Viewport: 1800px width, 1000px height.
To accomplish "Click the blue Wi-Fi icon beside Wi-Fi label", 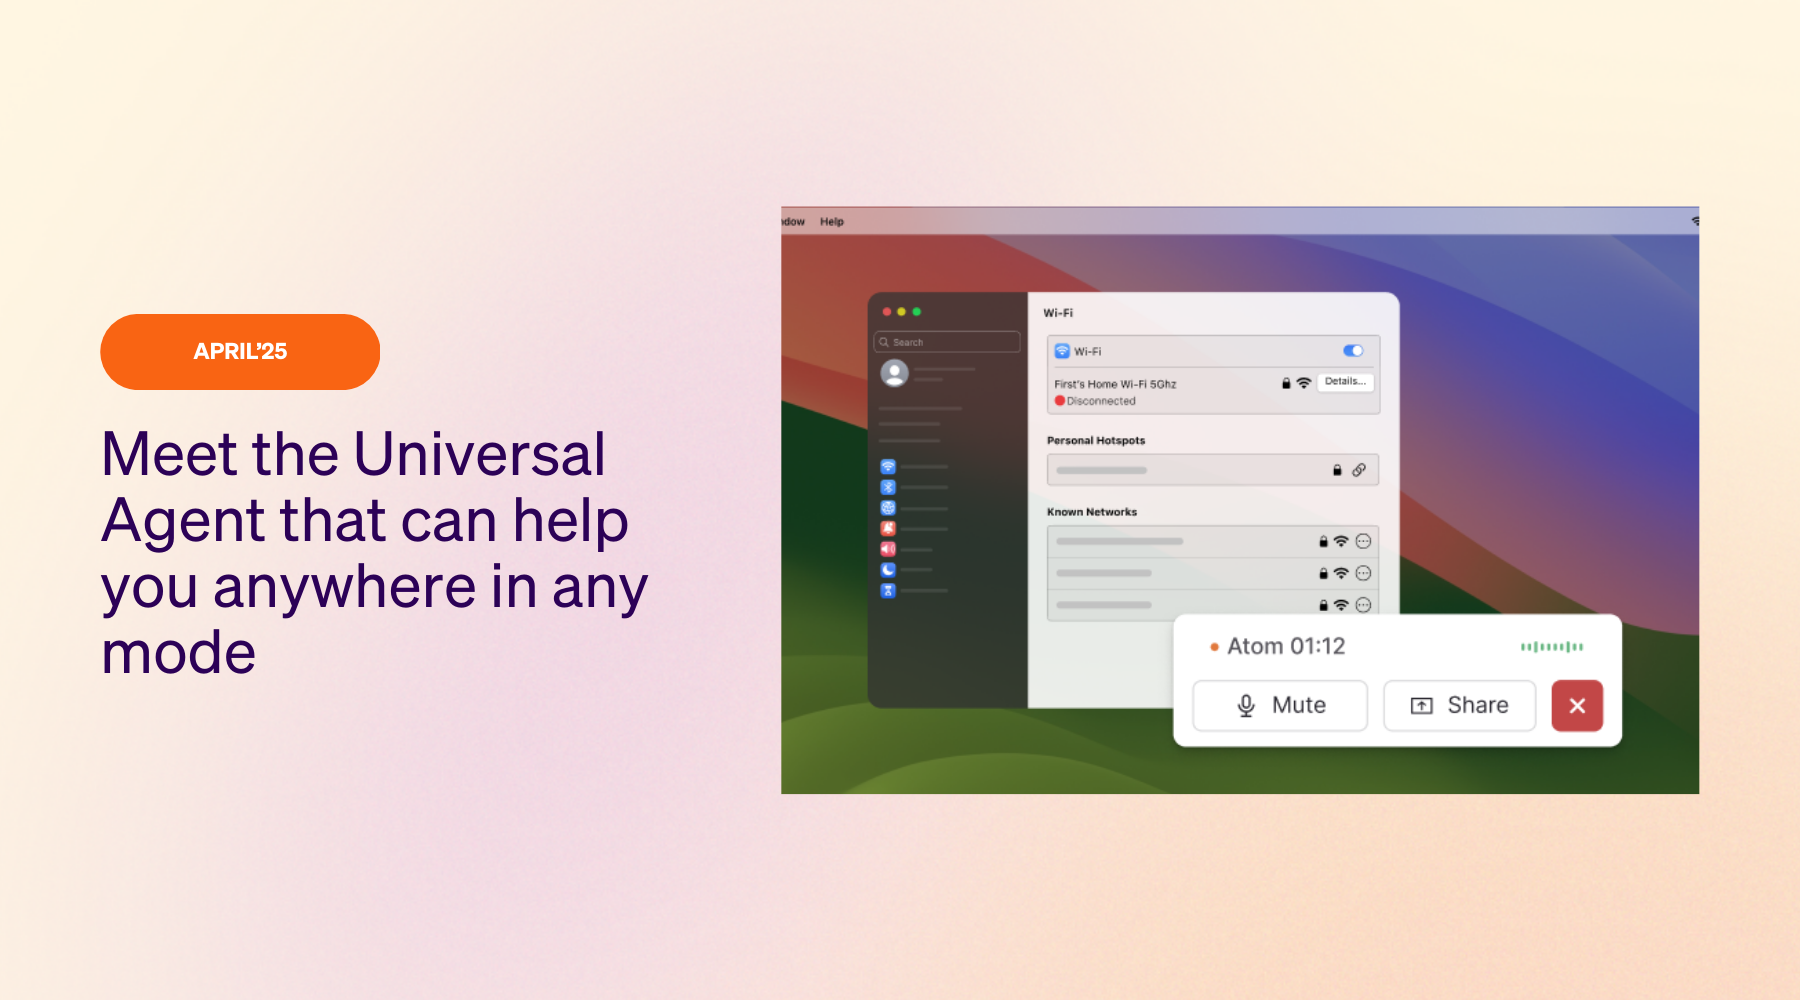I will (1062, 351).
